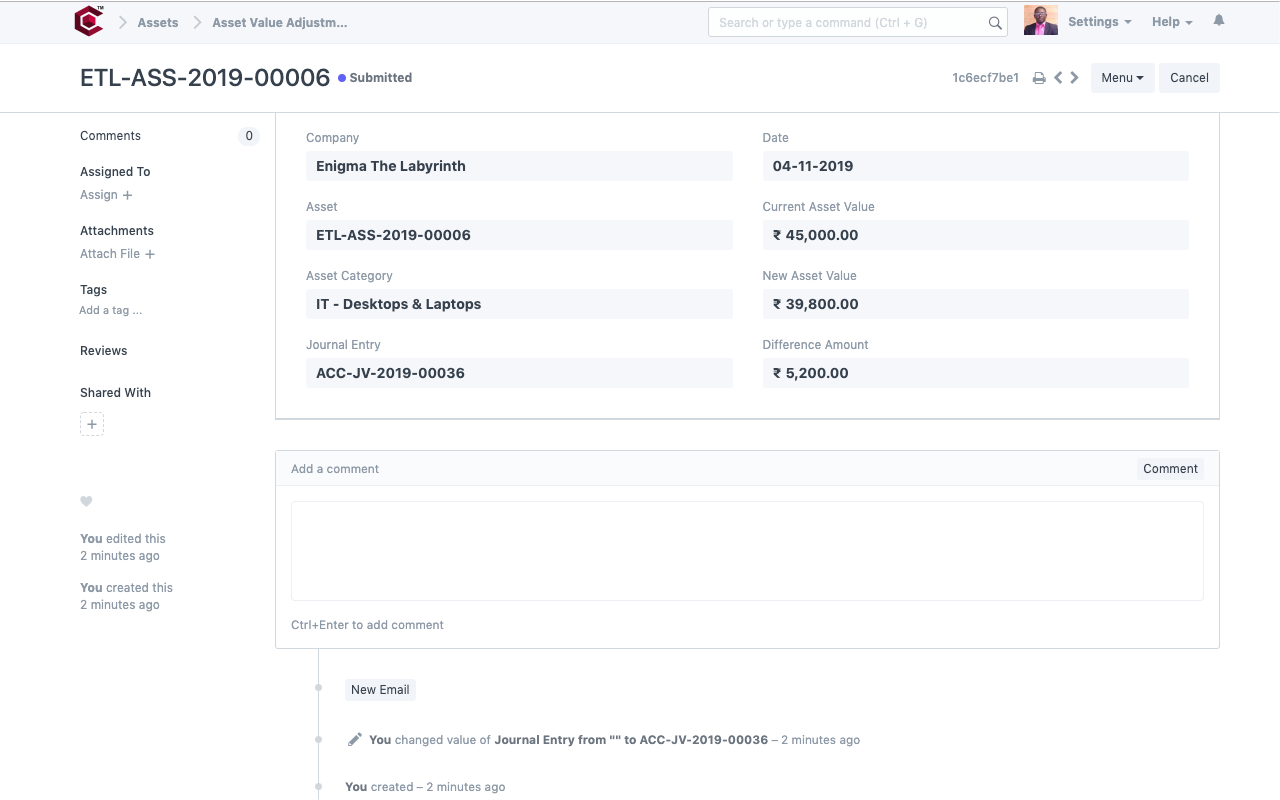
Task: Open notifications bell icon
Action: (1218, 21)
